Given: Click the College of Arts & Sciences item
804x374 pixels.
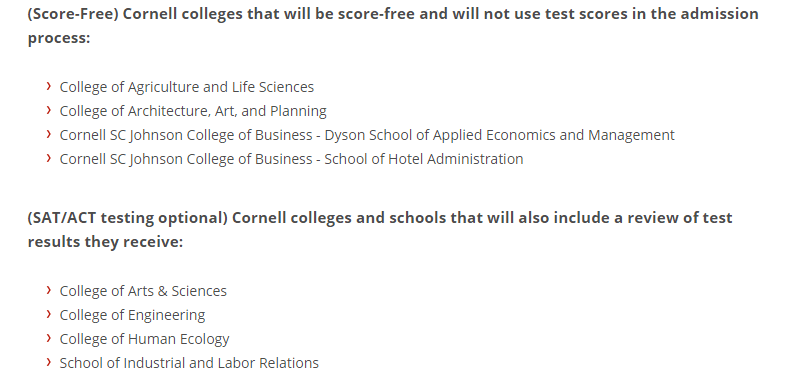Looking at the screenshot, I should pos(143,291).
